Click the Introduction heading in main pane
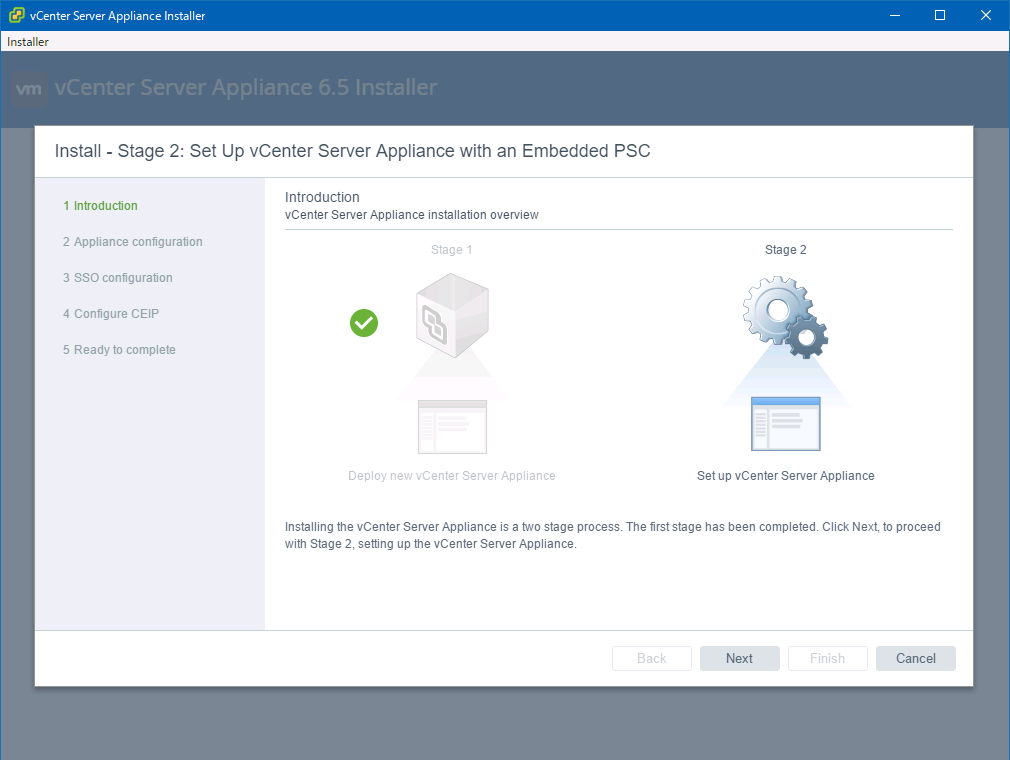 322,197
